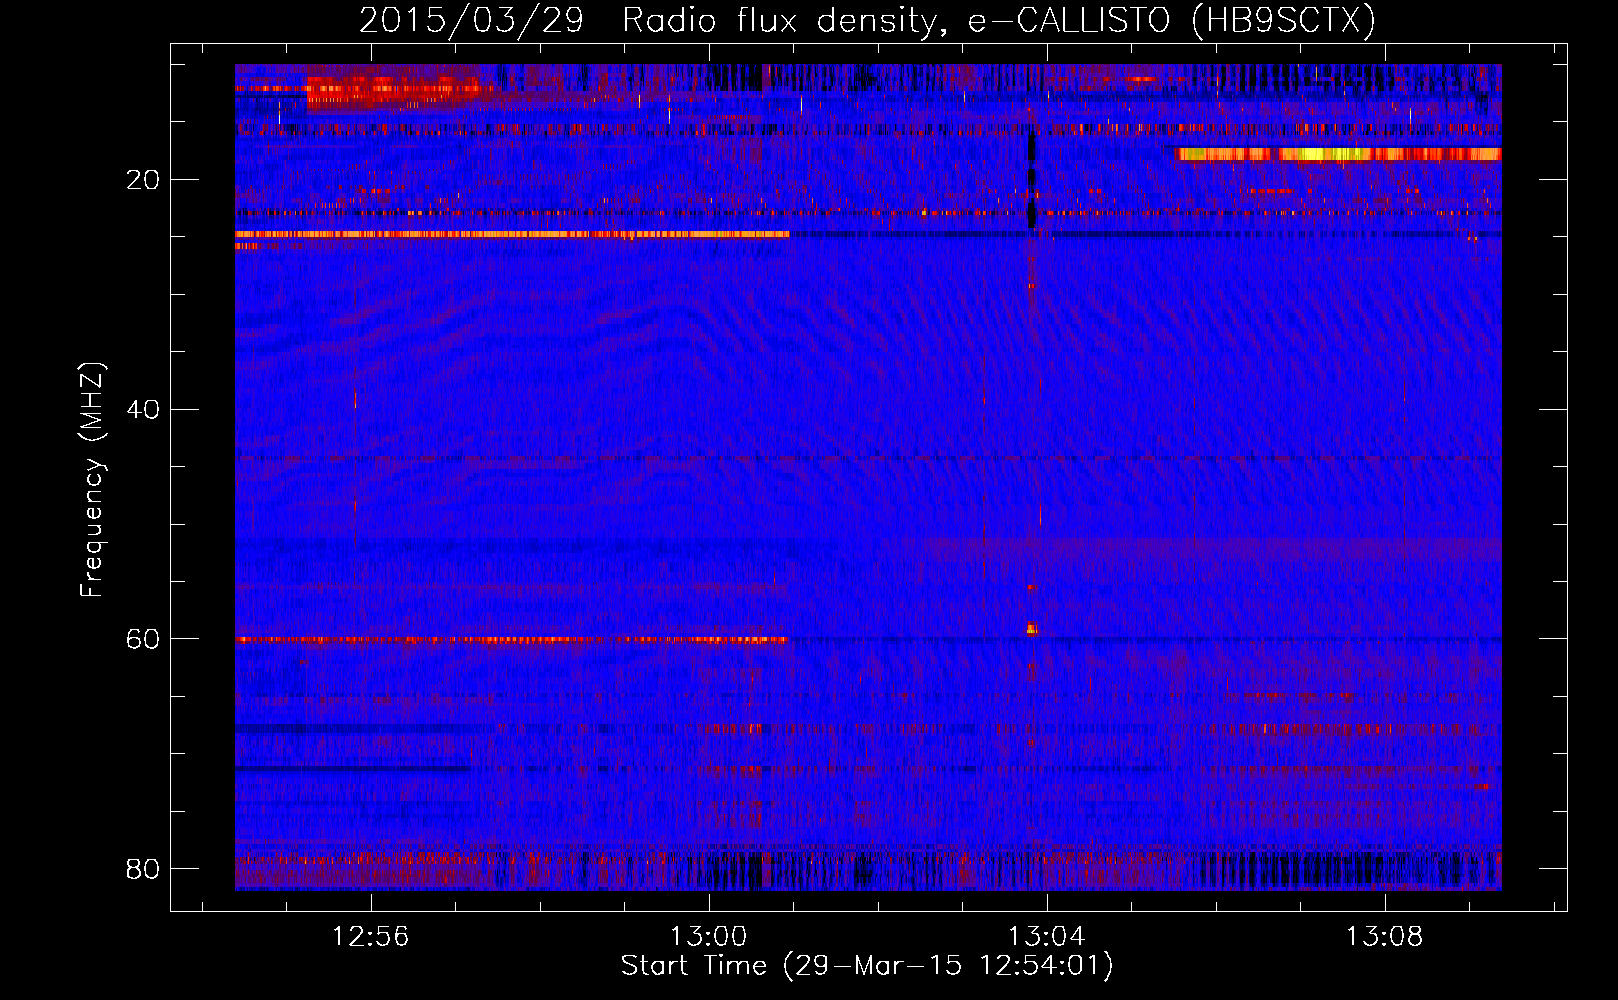Click the 'Frequency (MHZ)' axis label
Image resolution: width=1618 pixels, height=1000 pixels.
91,480
